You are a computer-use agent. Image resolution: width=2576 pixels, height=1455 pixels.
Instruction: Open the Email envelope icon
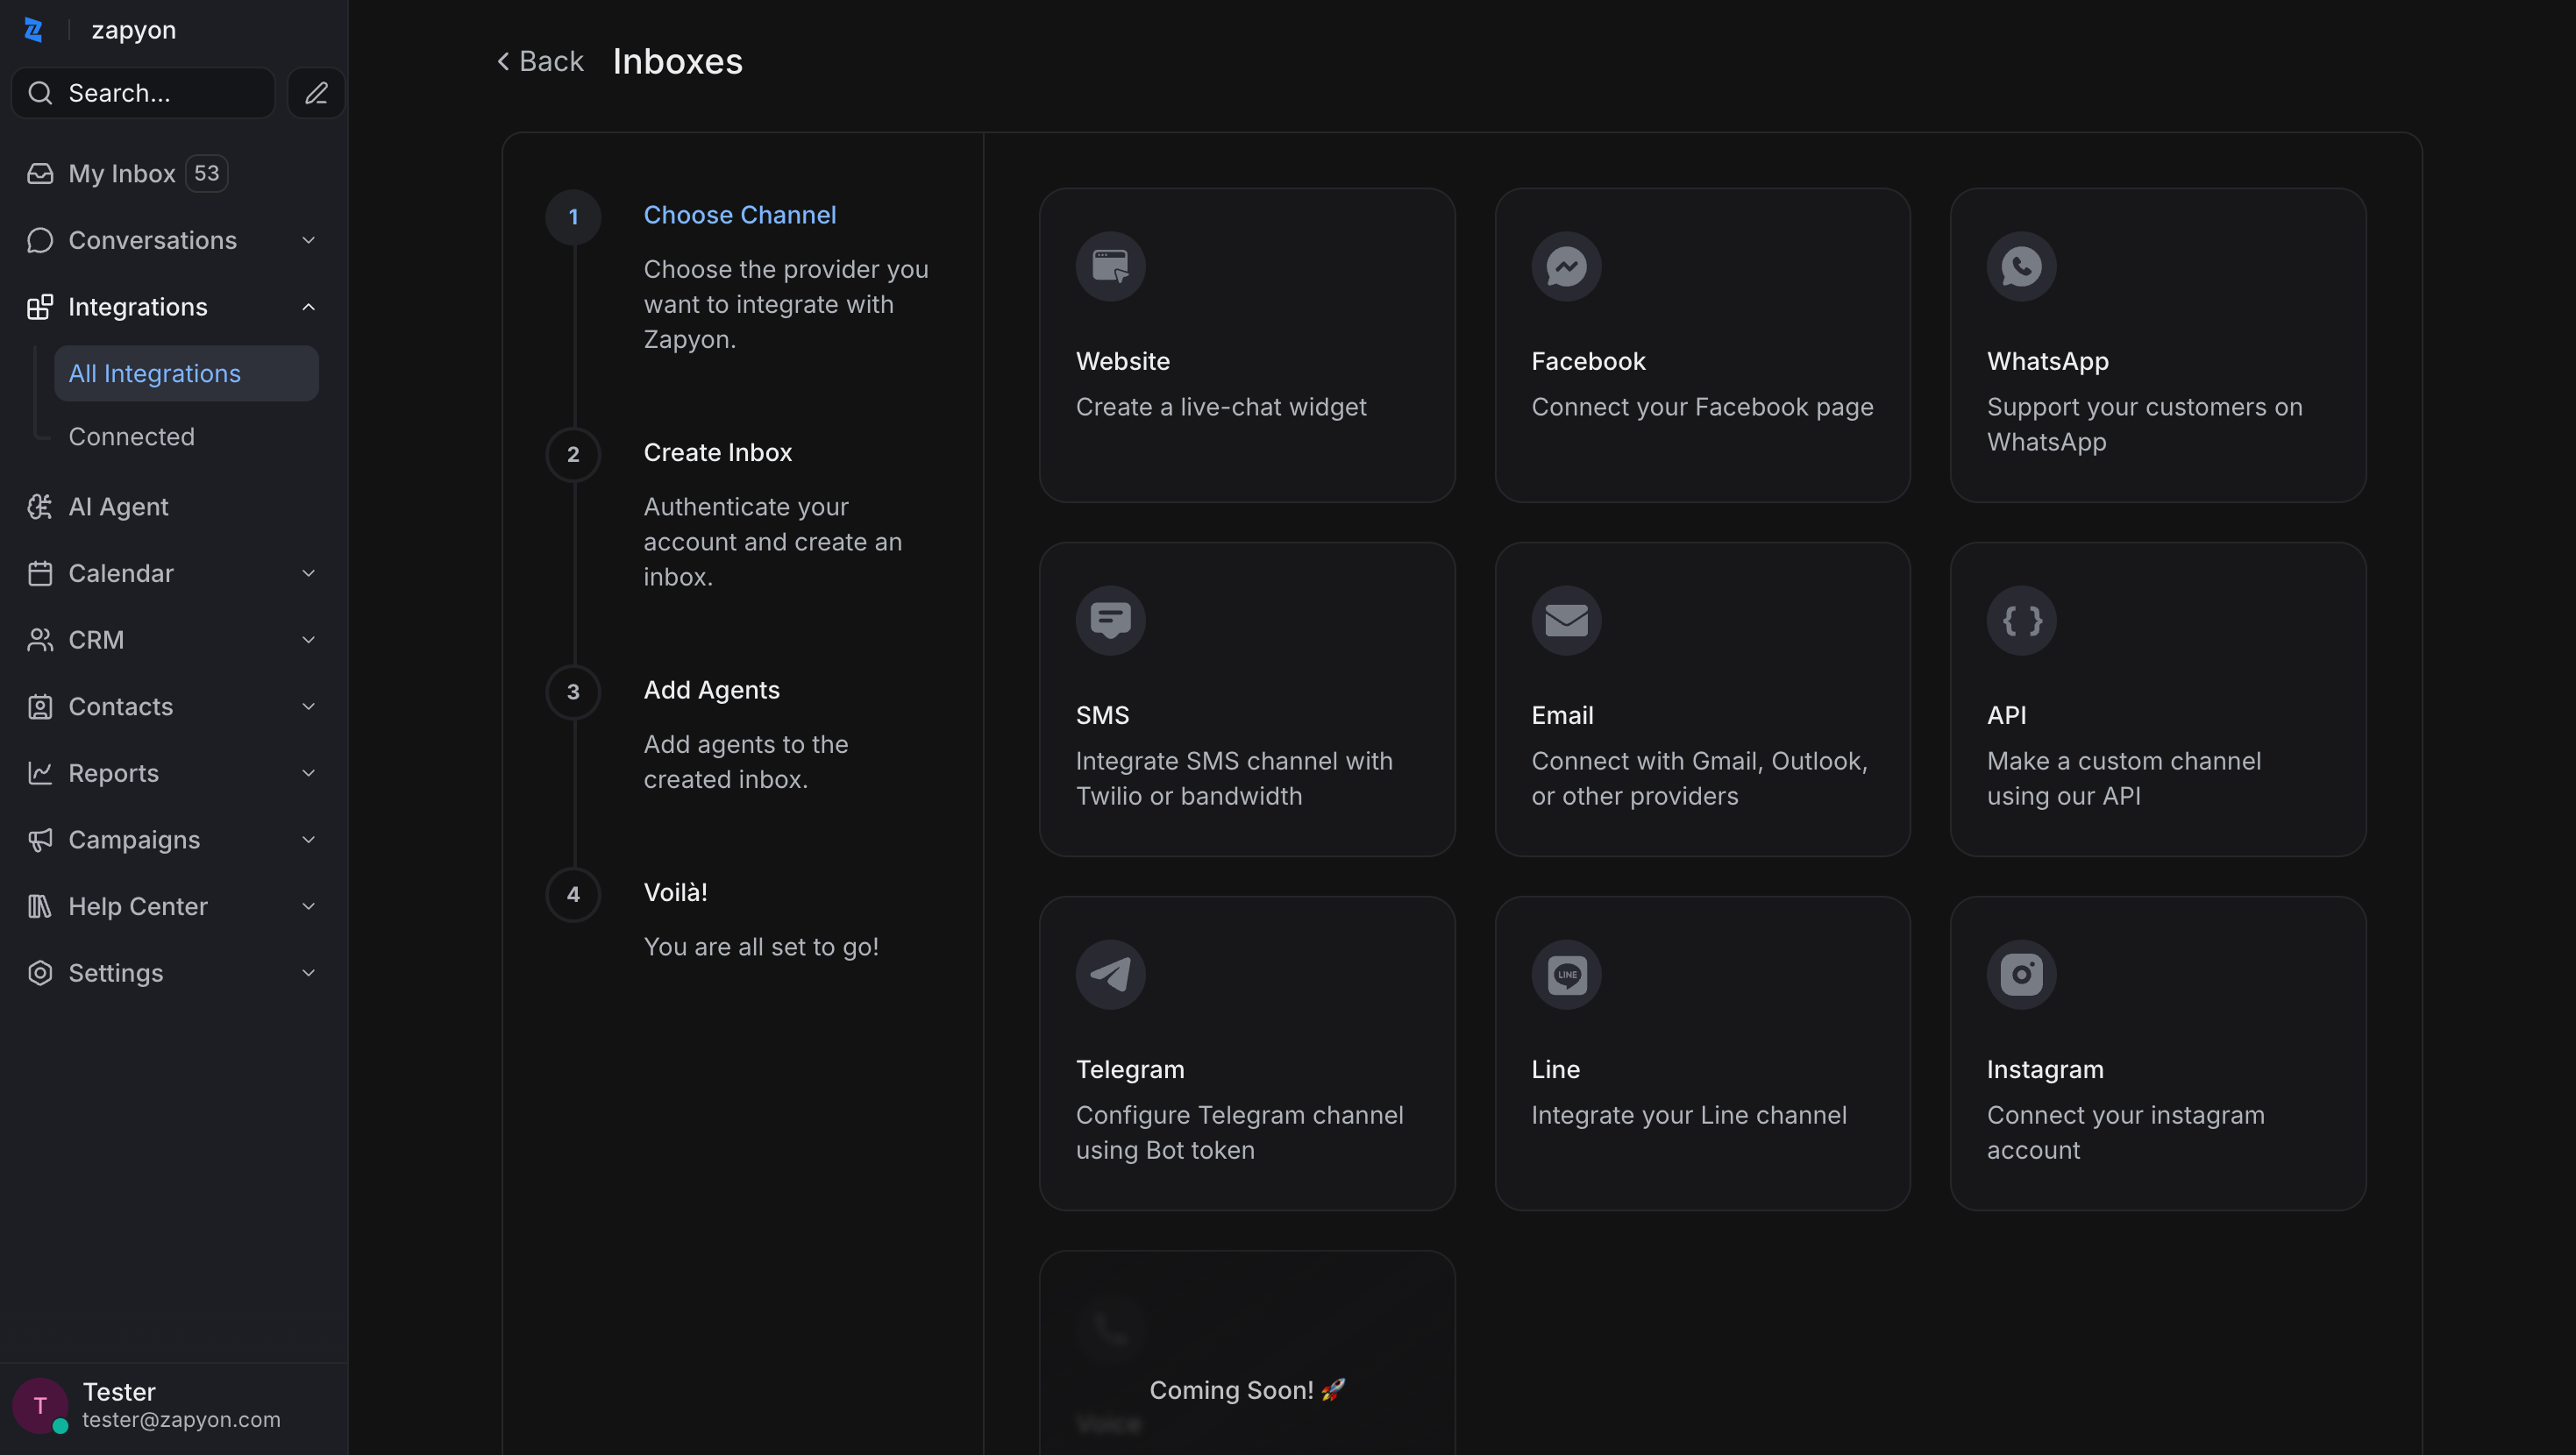pos(1566,620)
